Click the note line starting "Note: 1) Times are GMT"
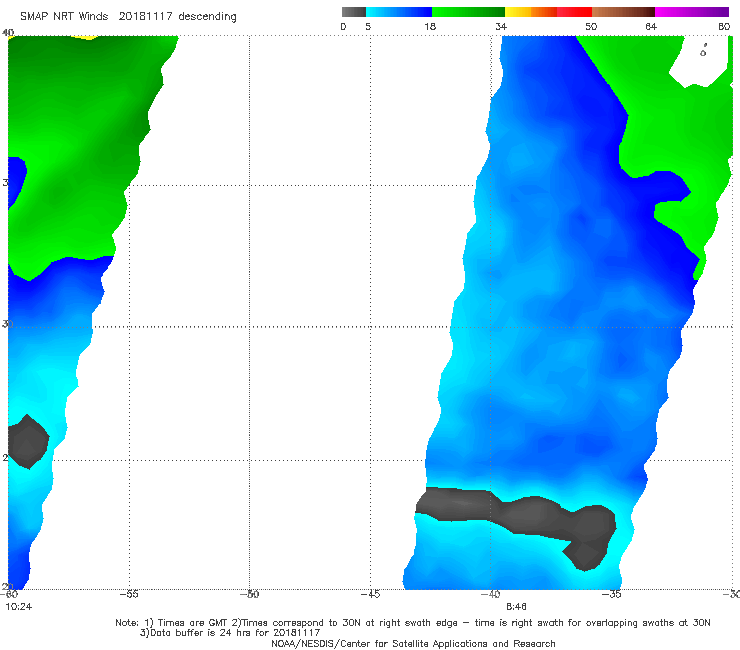 [412, 623]
